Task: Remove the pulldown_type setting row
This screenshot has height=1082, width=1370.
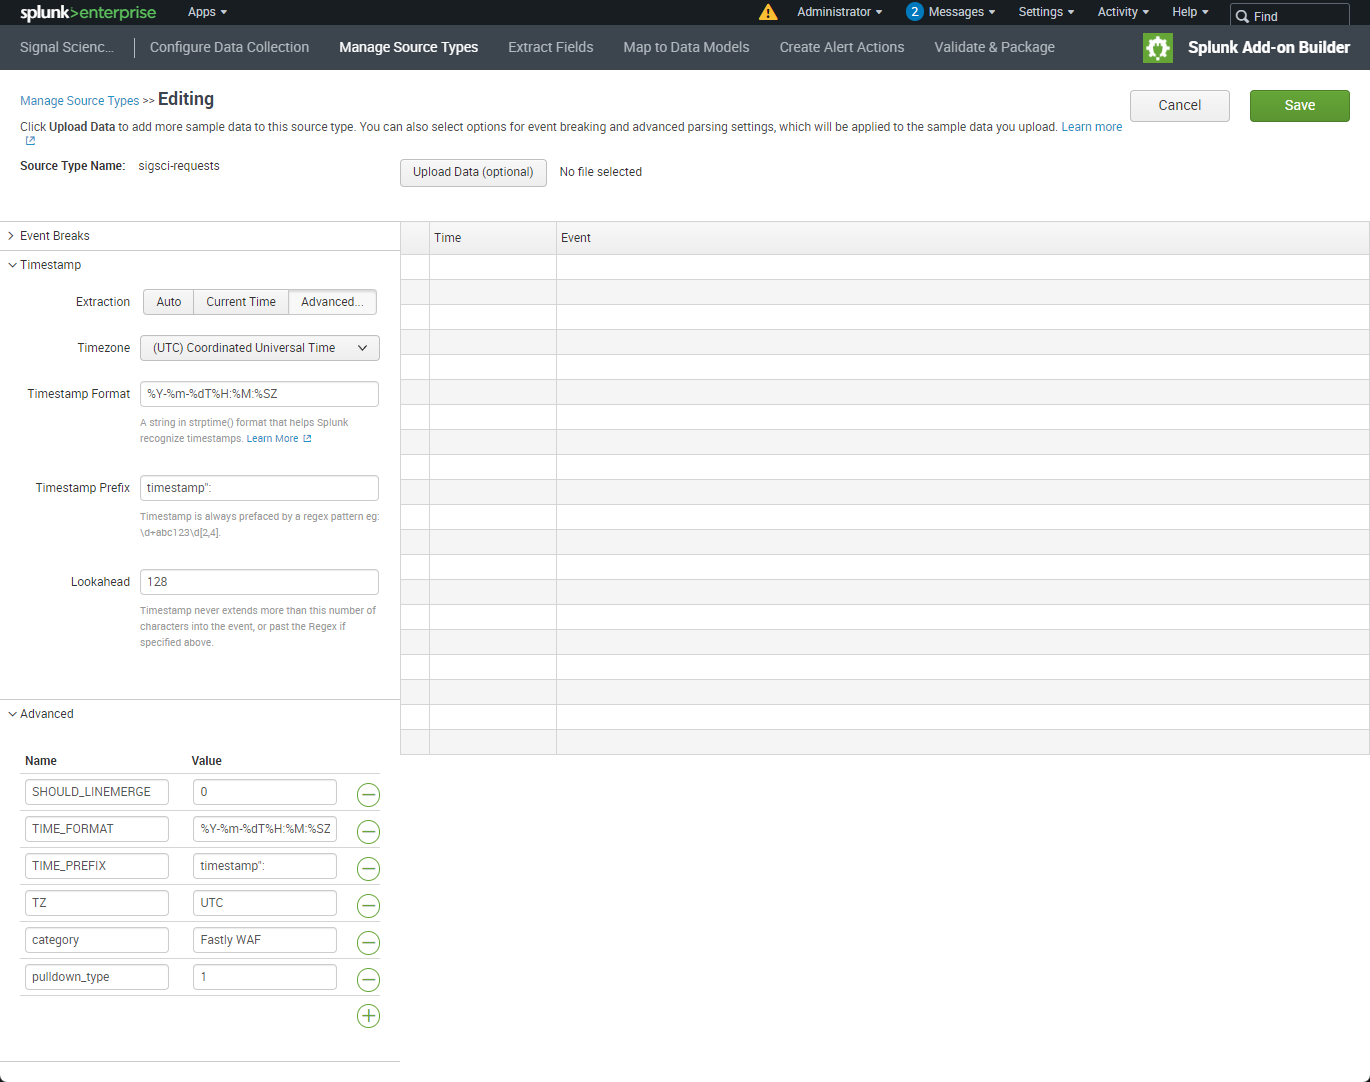Action: tap(368, 980)
